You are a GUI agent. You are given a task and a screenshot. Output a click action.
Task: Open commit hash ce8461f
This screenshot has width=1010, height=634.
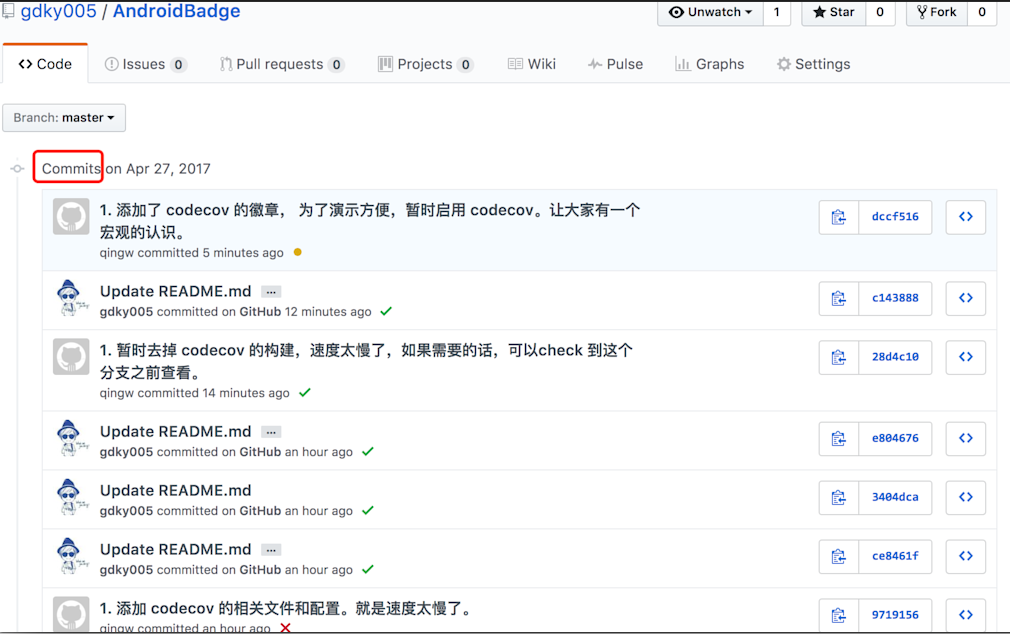pyautogui.click(x=895, y=556)
